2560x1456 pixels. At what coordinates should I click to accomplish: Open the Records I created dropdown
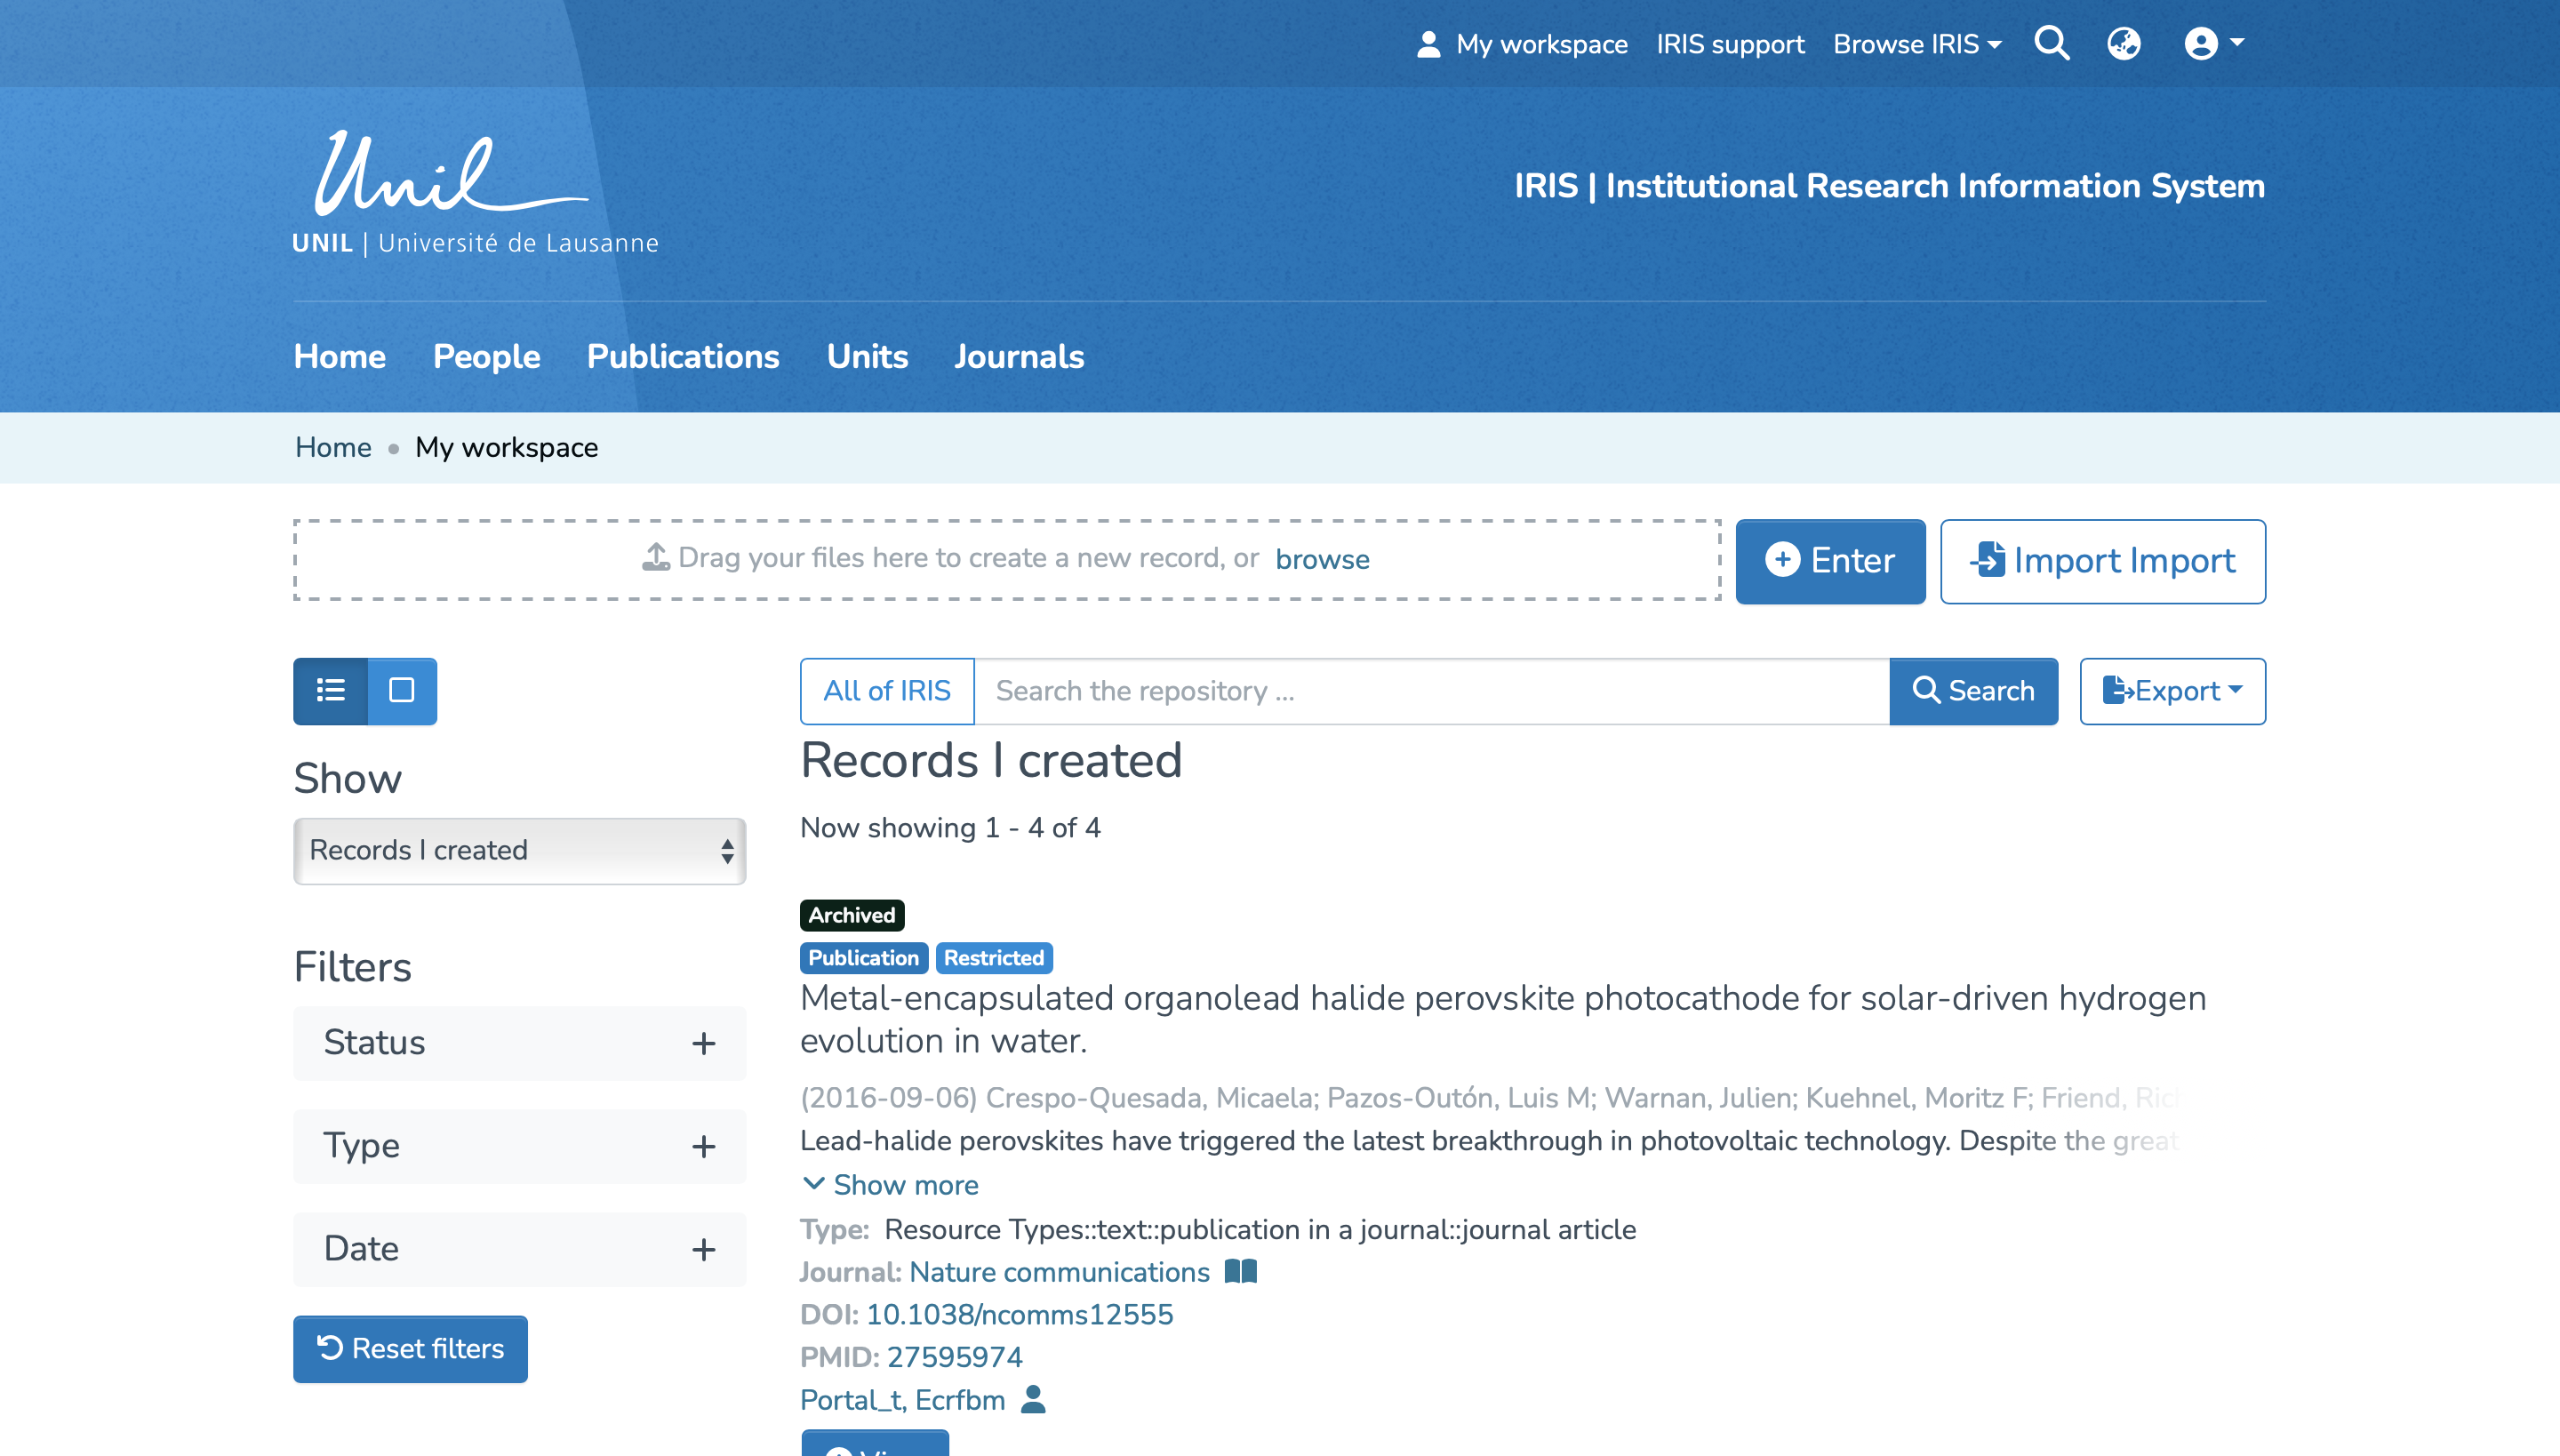519,851
